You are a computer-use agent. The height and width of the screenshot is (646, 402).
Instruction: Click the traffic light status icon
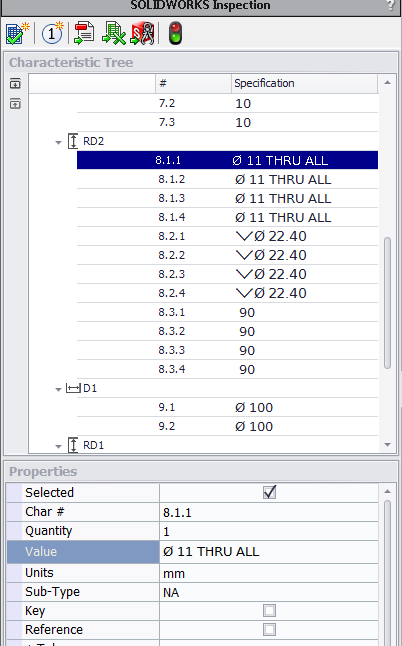tap(175, 33)
